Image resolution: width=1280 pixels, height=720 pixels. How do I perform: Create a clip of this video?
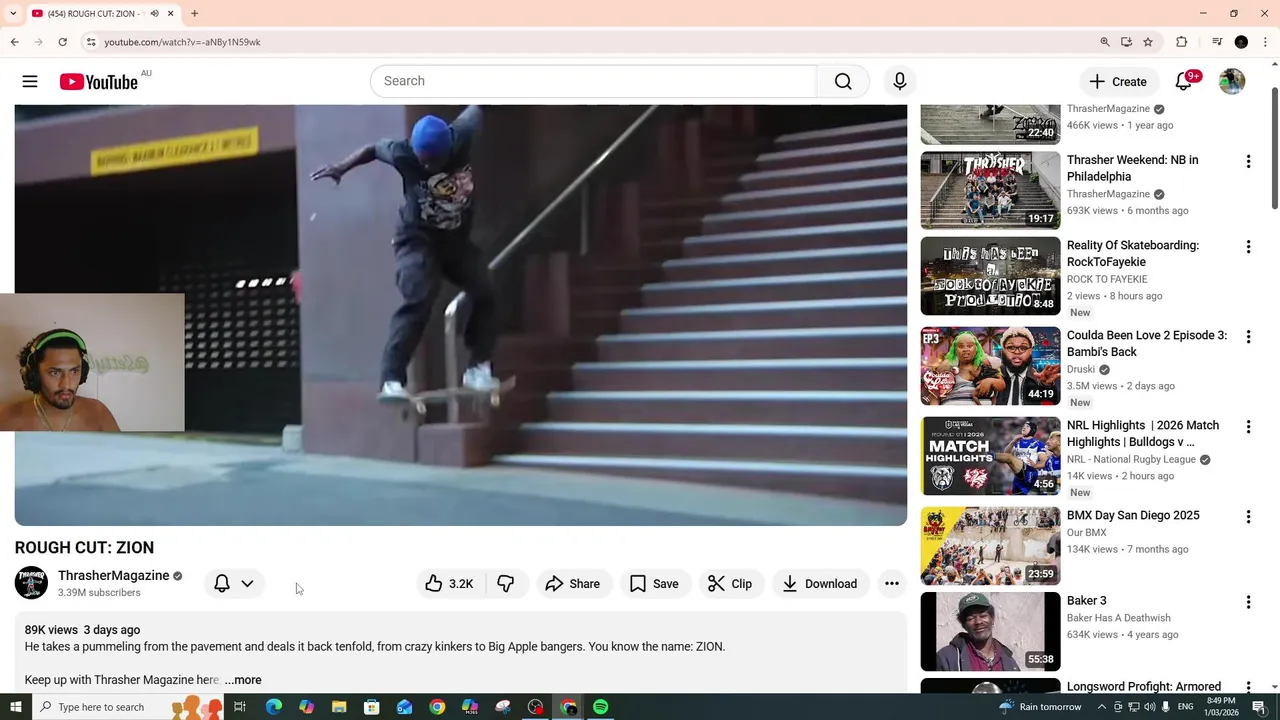[x=730, y=584]
